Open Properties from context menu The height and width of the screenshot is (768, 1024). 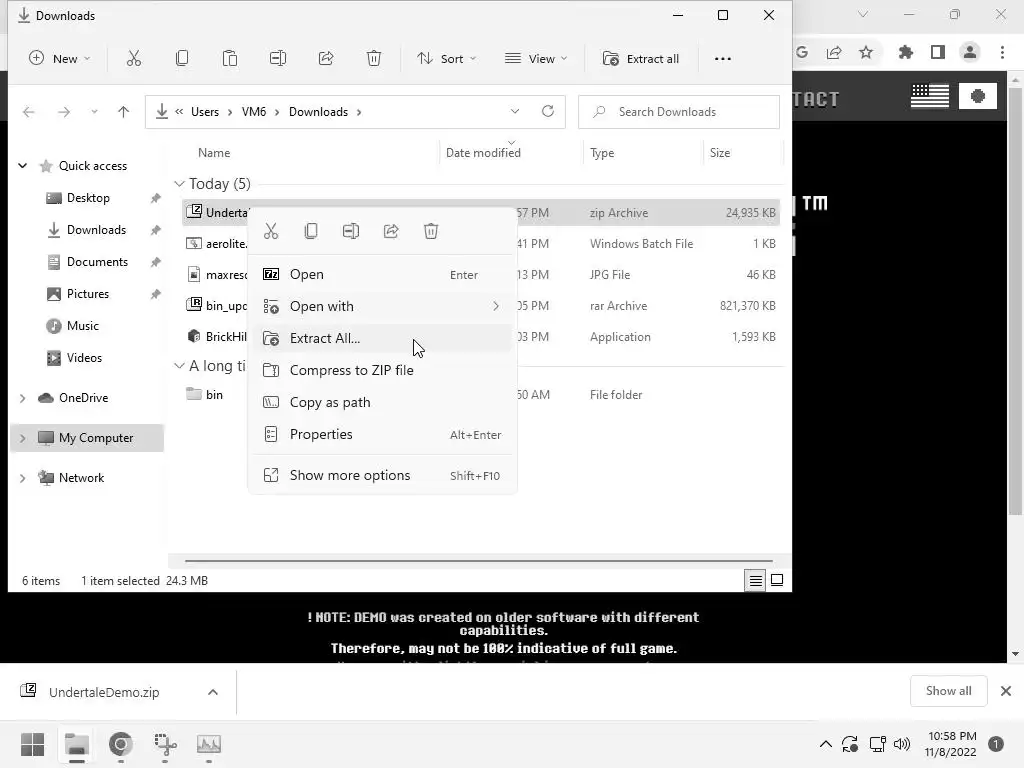click(x=383, y=434)
